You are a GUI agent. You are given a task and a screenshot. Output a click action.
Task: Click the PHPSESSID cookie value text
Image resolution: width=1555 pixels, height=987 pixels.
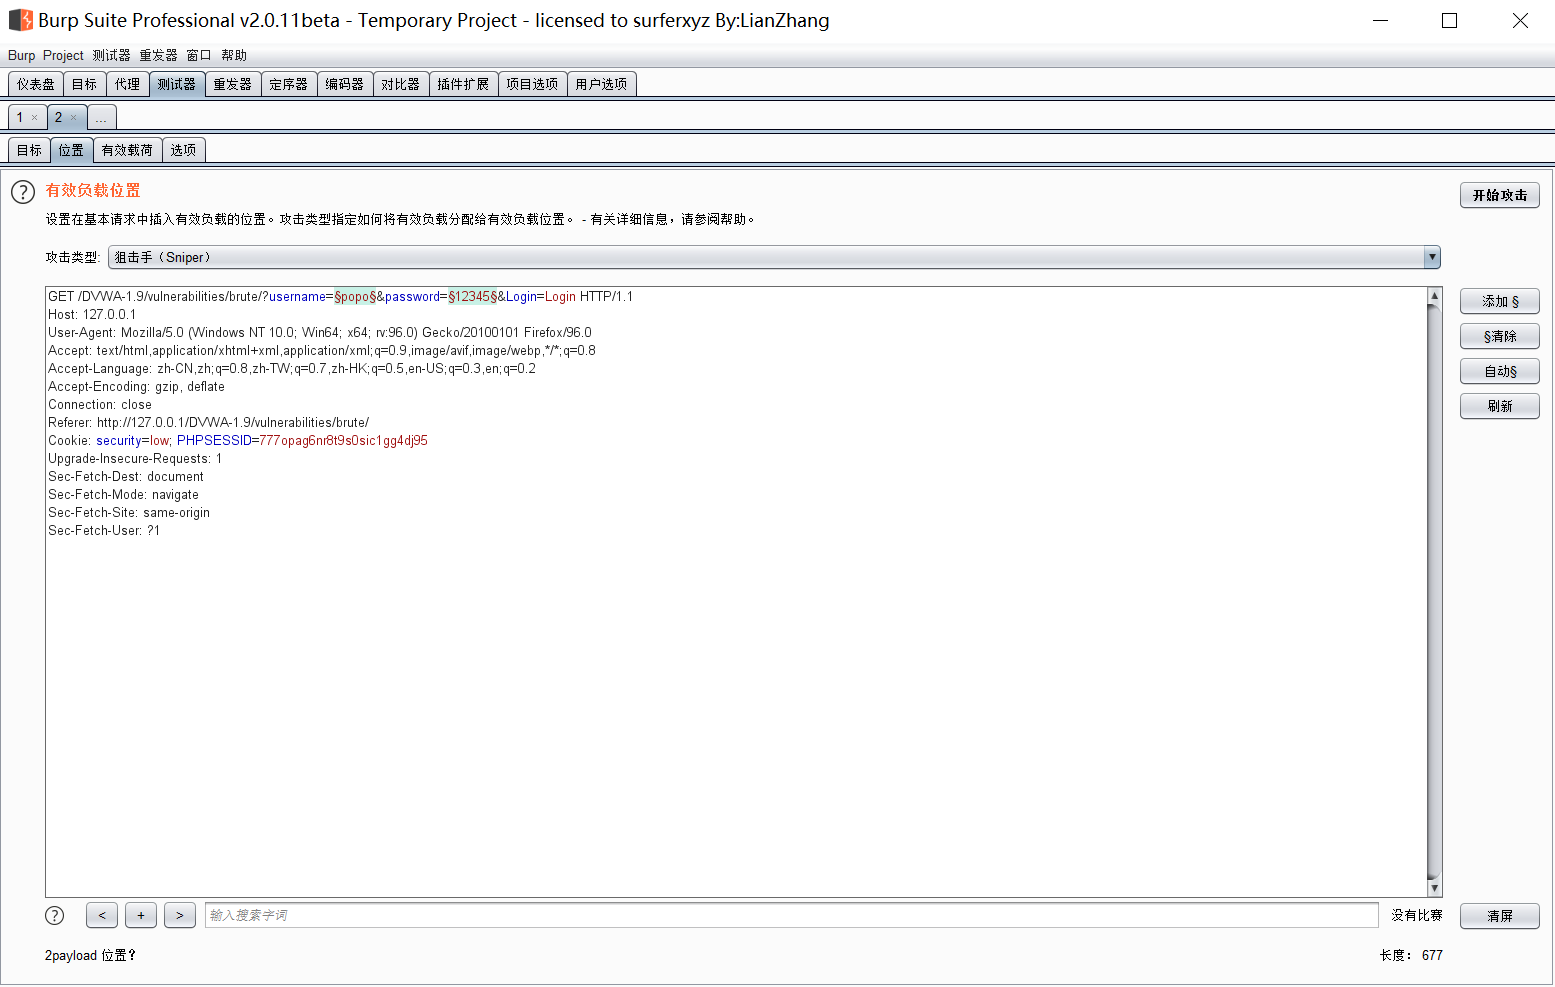343,441
